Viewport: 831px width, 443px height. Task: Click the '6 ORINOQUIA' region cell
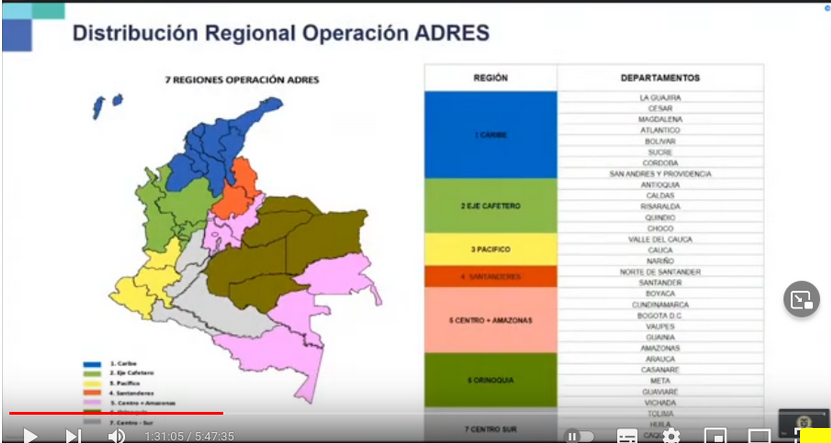[491, 380]
